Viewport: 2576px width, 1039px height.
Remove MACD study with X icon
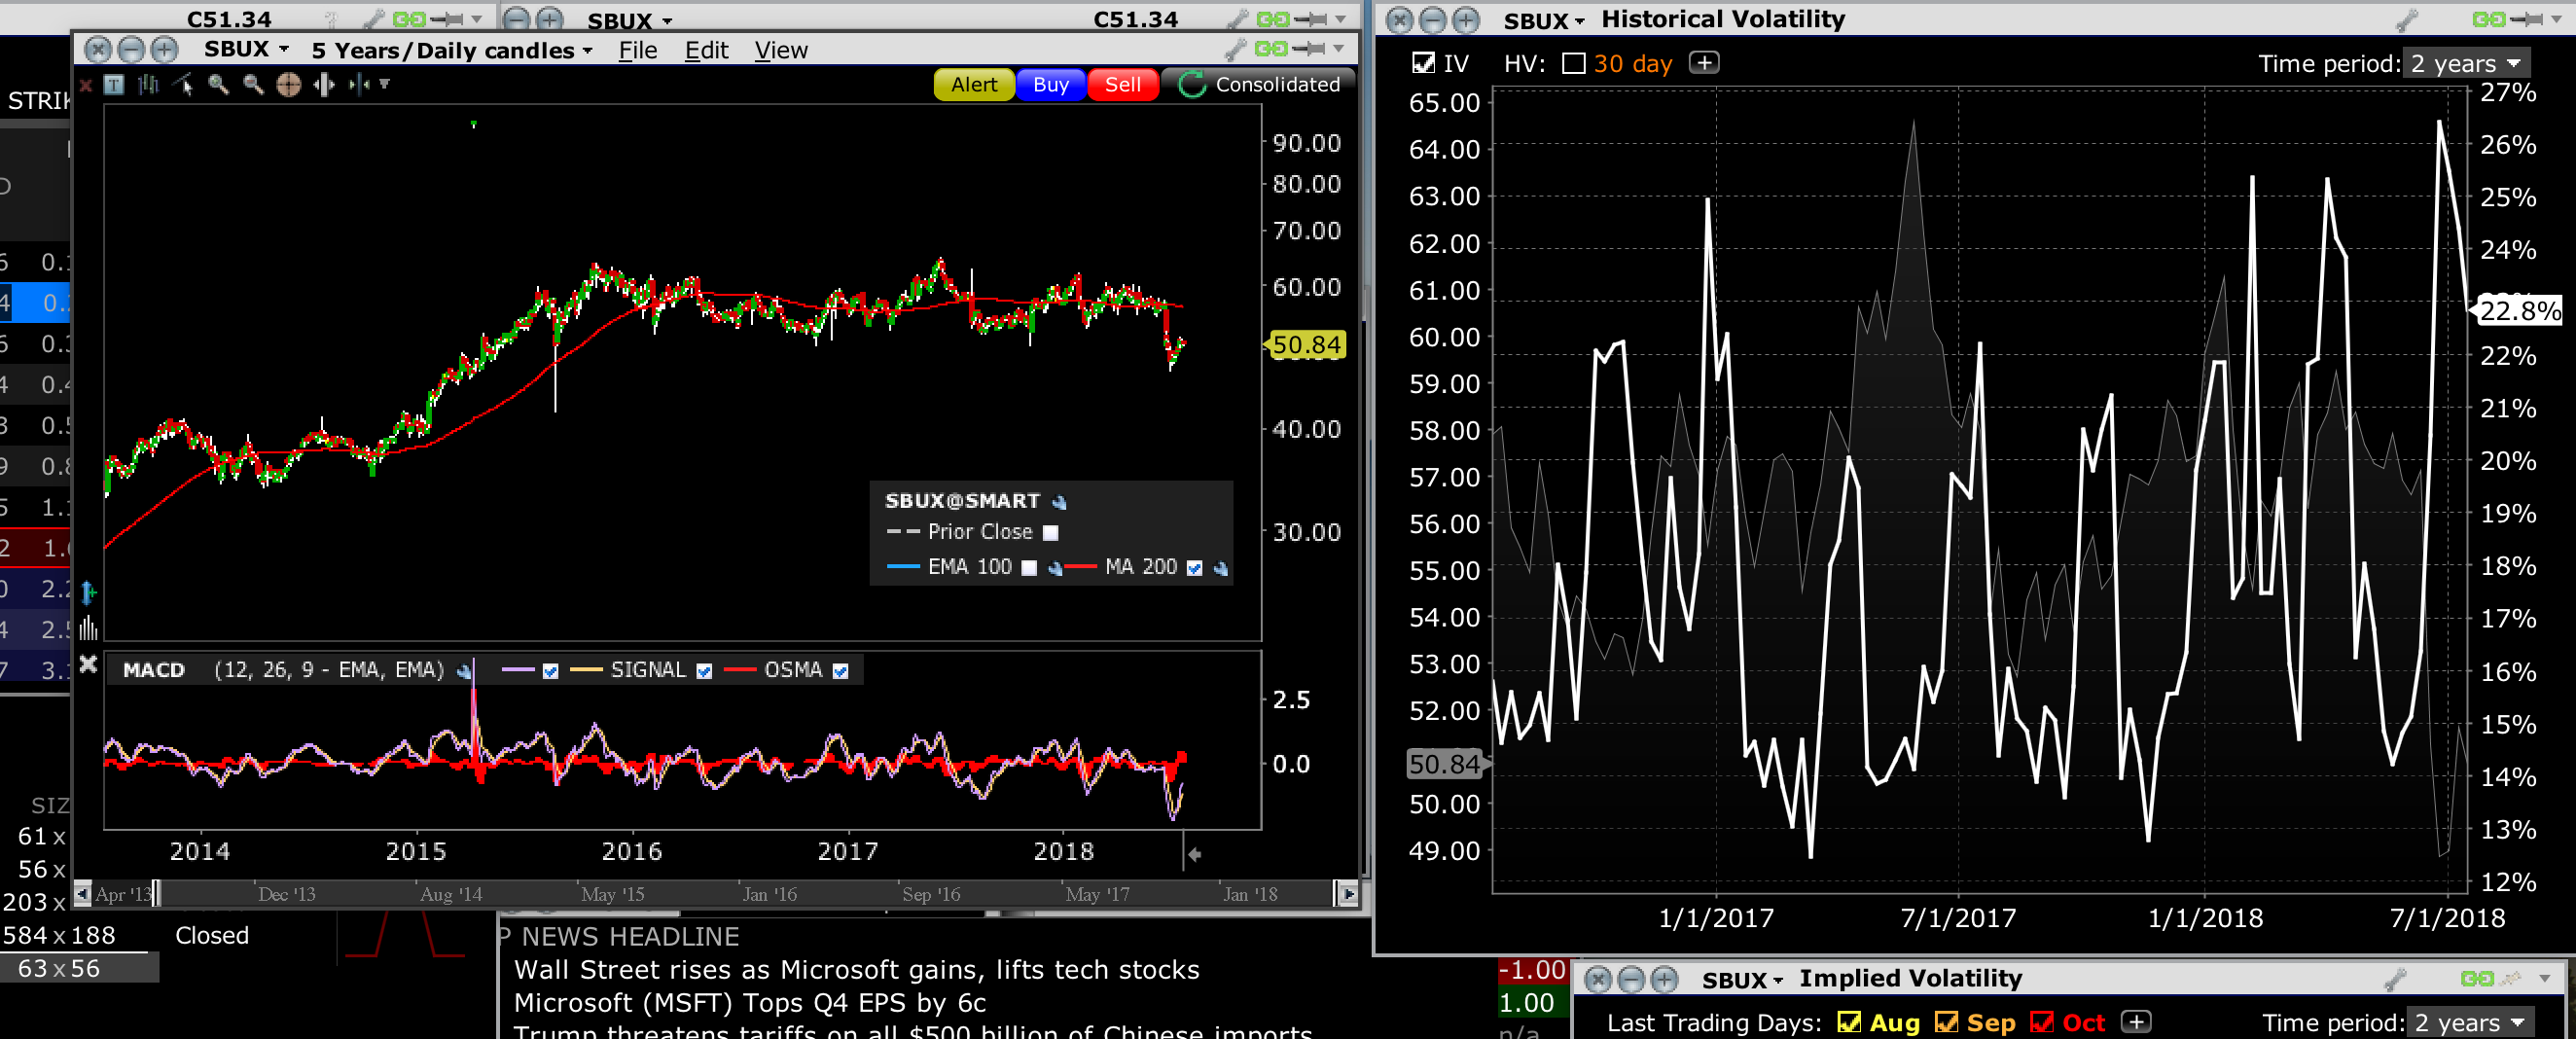point(88,664)
